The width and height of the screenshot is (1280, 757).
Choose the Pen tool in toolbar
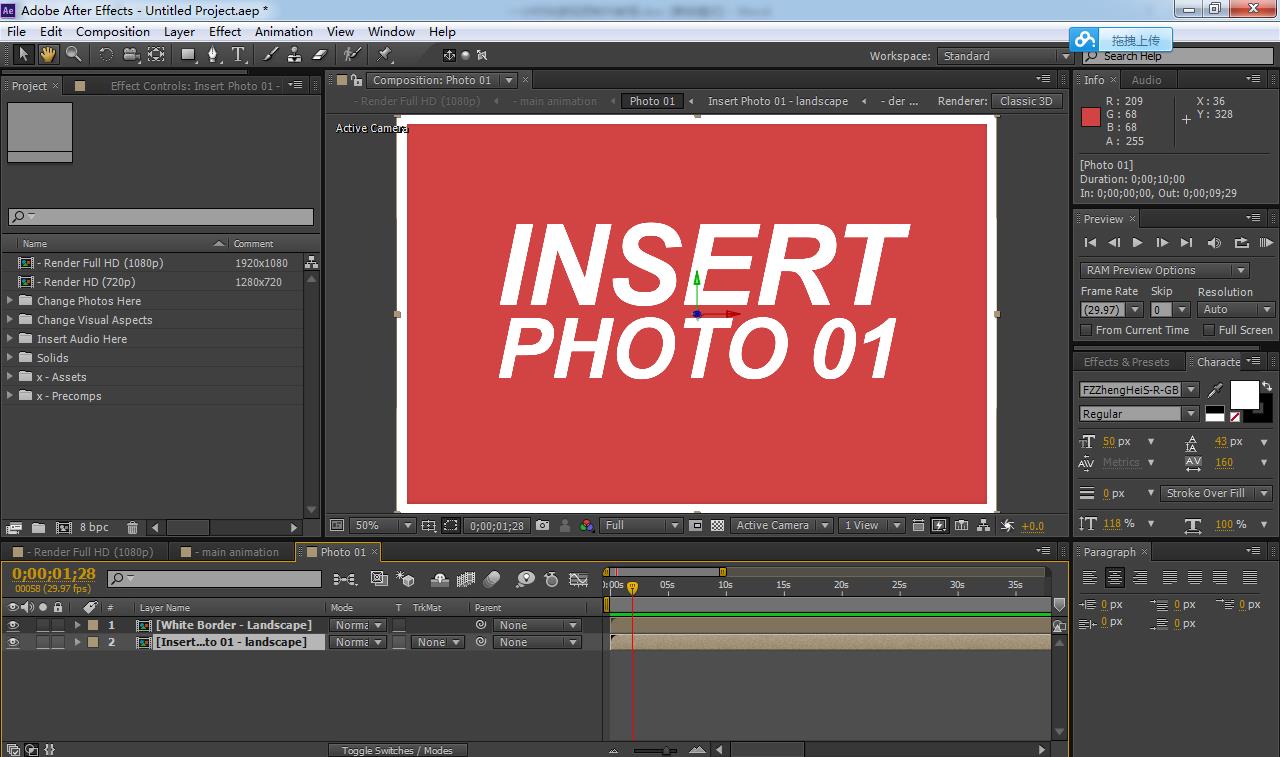click(212, 55)
